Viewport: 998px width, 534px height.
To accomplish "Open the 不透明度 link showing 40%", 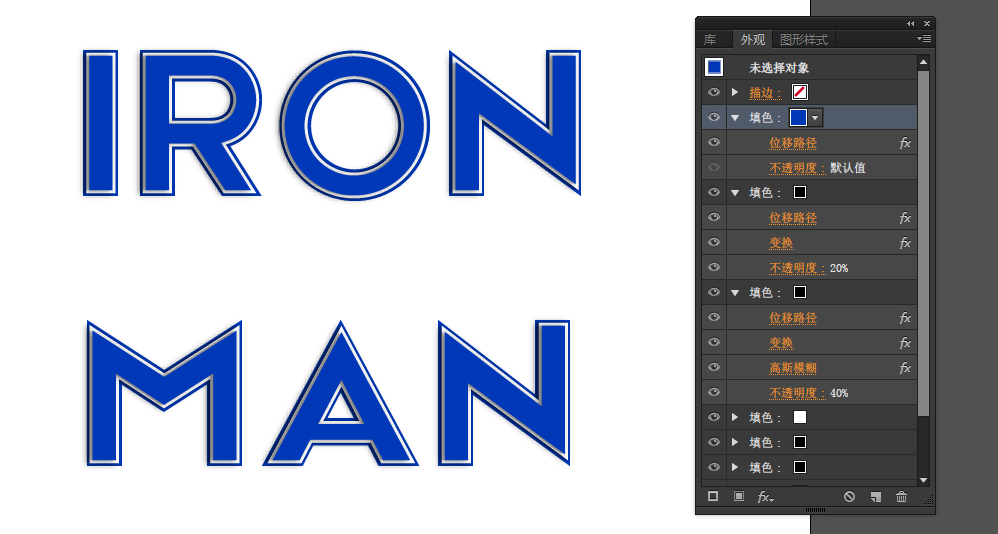I will click(797, 393).
